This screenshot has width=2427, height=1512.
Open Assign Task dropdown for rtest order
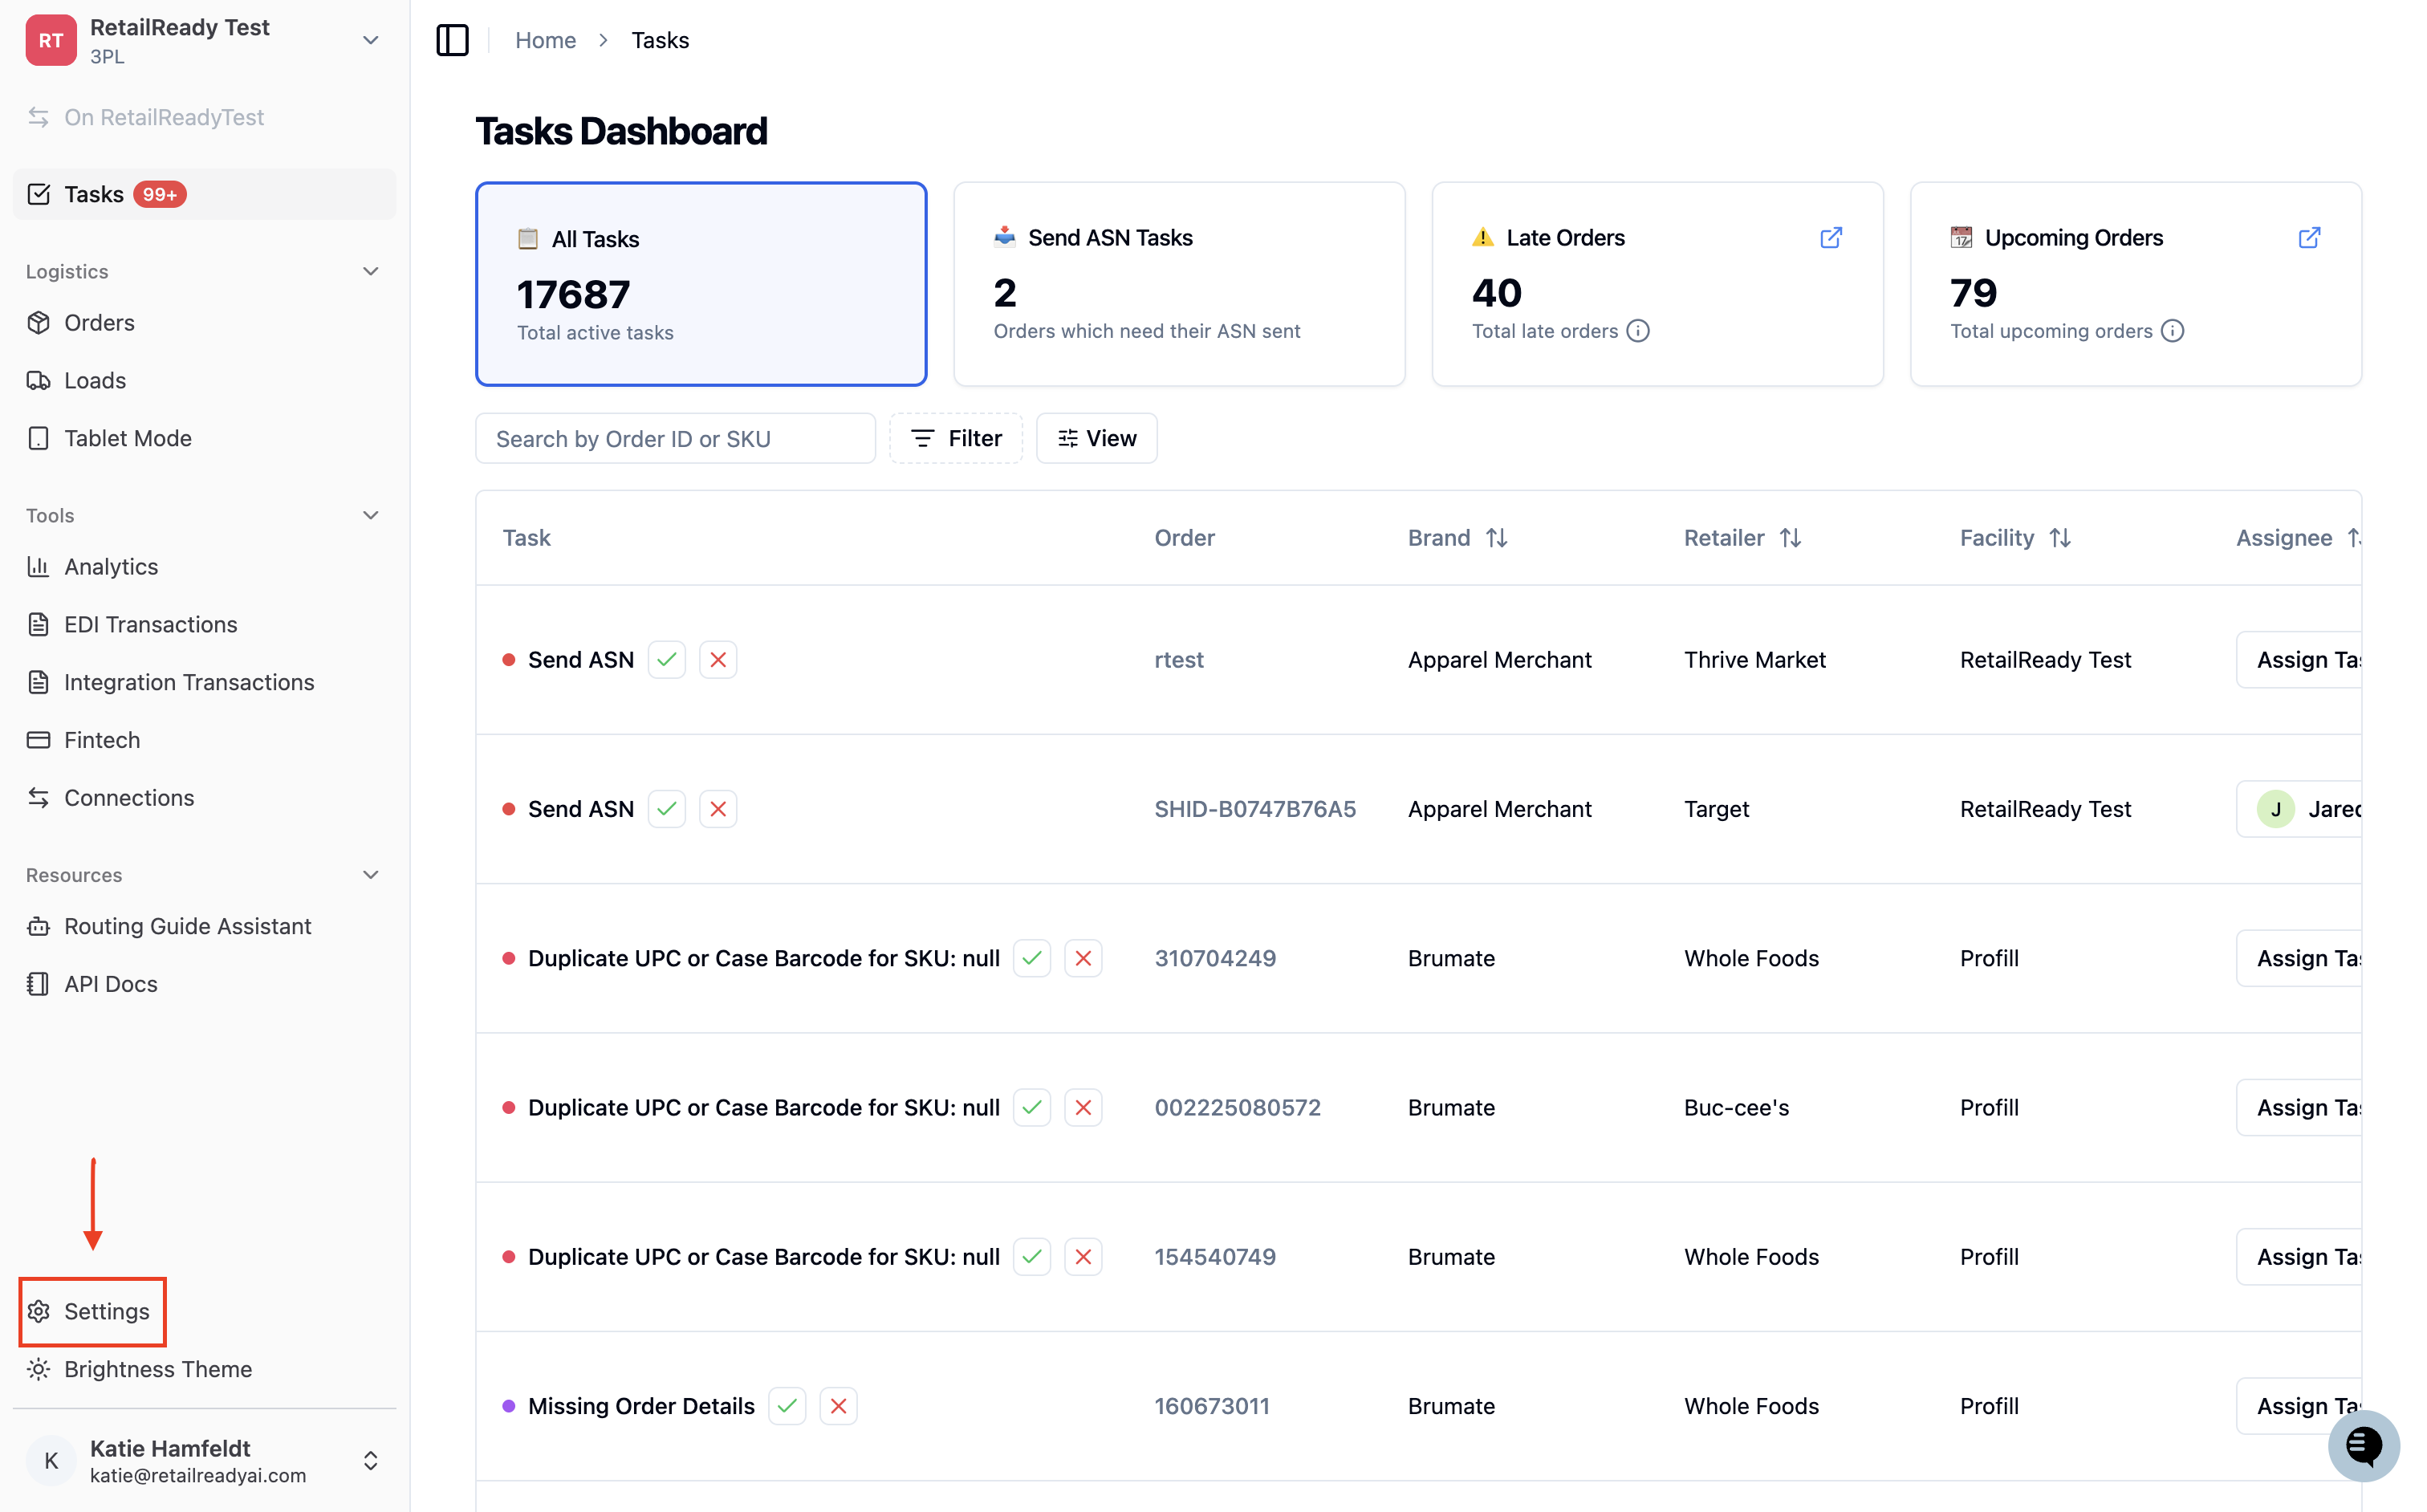coord(2299,660)
